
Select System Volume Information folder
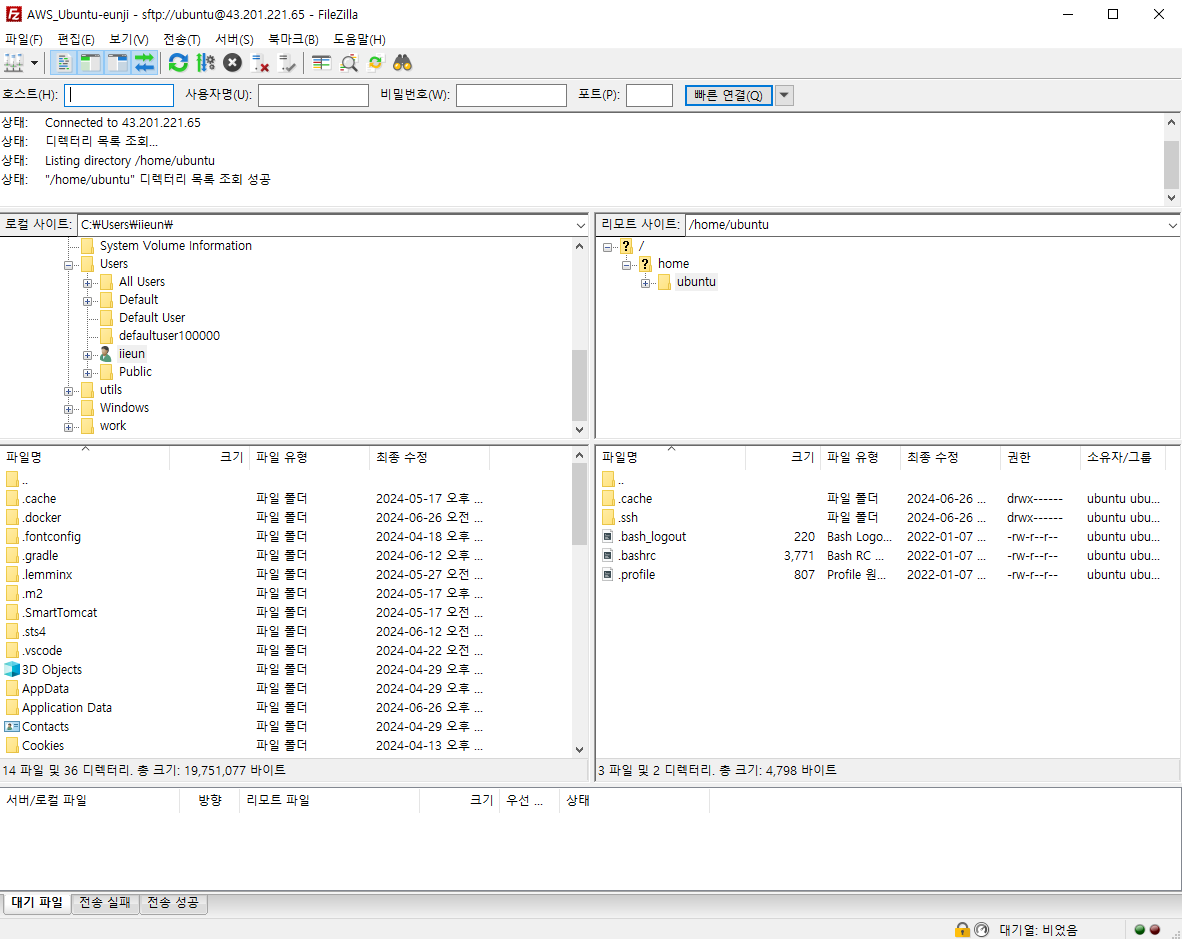click(x=176, y=246)
